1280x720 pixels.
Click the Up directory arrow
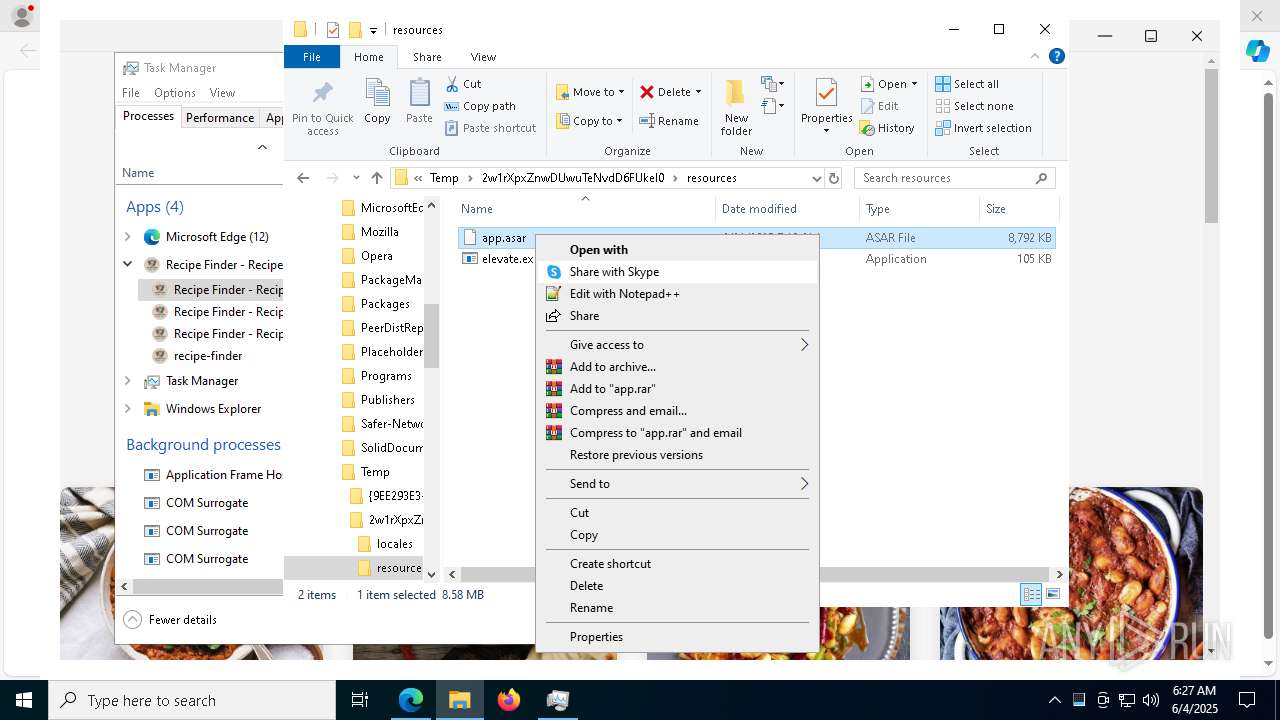(377, 178)
